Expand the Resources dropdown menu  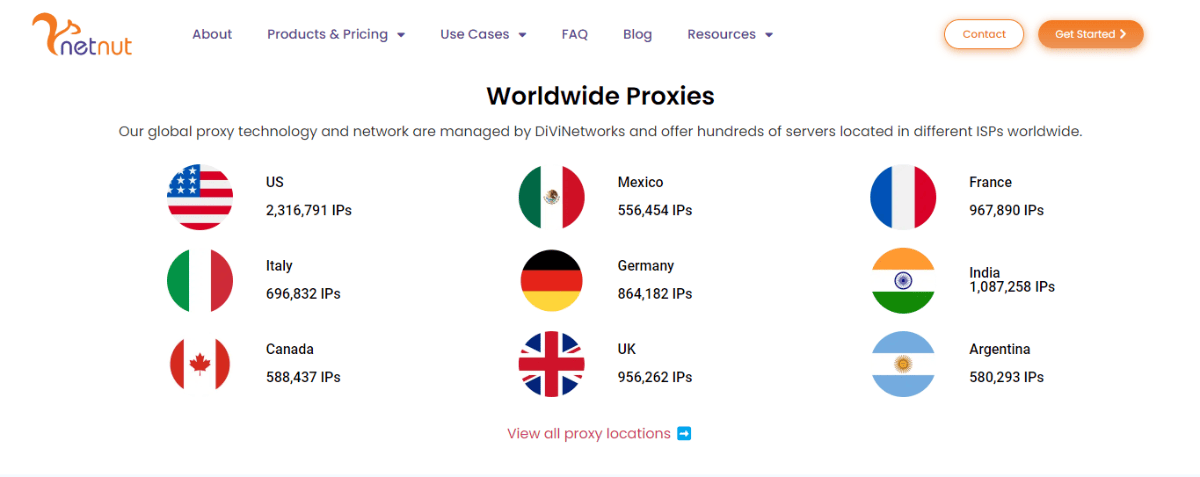click(x=729, y=34)
